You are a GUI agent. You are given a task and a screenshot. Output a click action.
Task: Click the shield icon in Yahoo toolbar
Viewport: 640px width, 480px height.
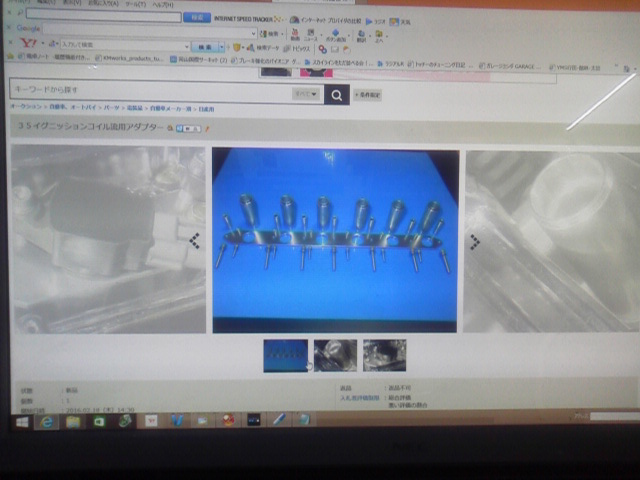[236, 47]
